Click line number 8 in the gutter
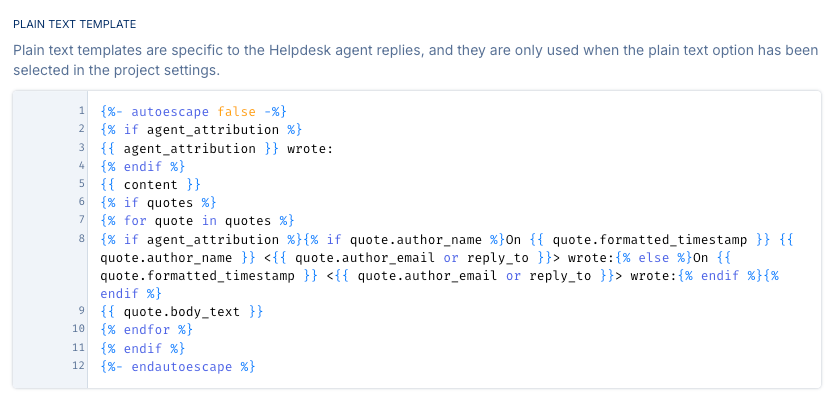Viewport: 832px width, 415px height. 80,239
